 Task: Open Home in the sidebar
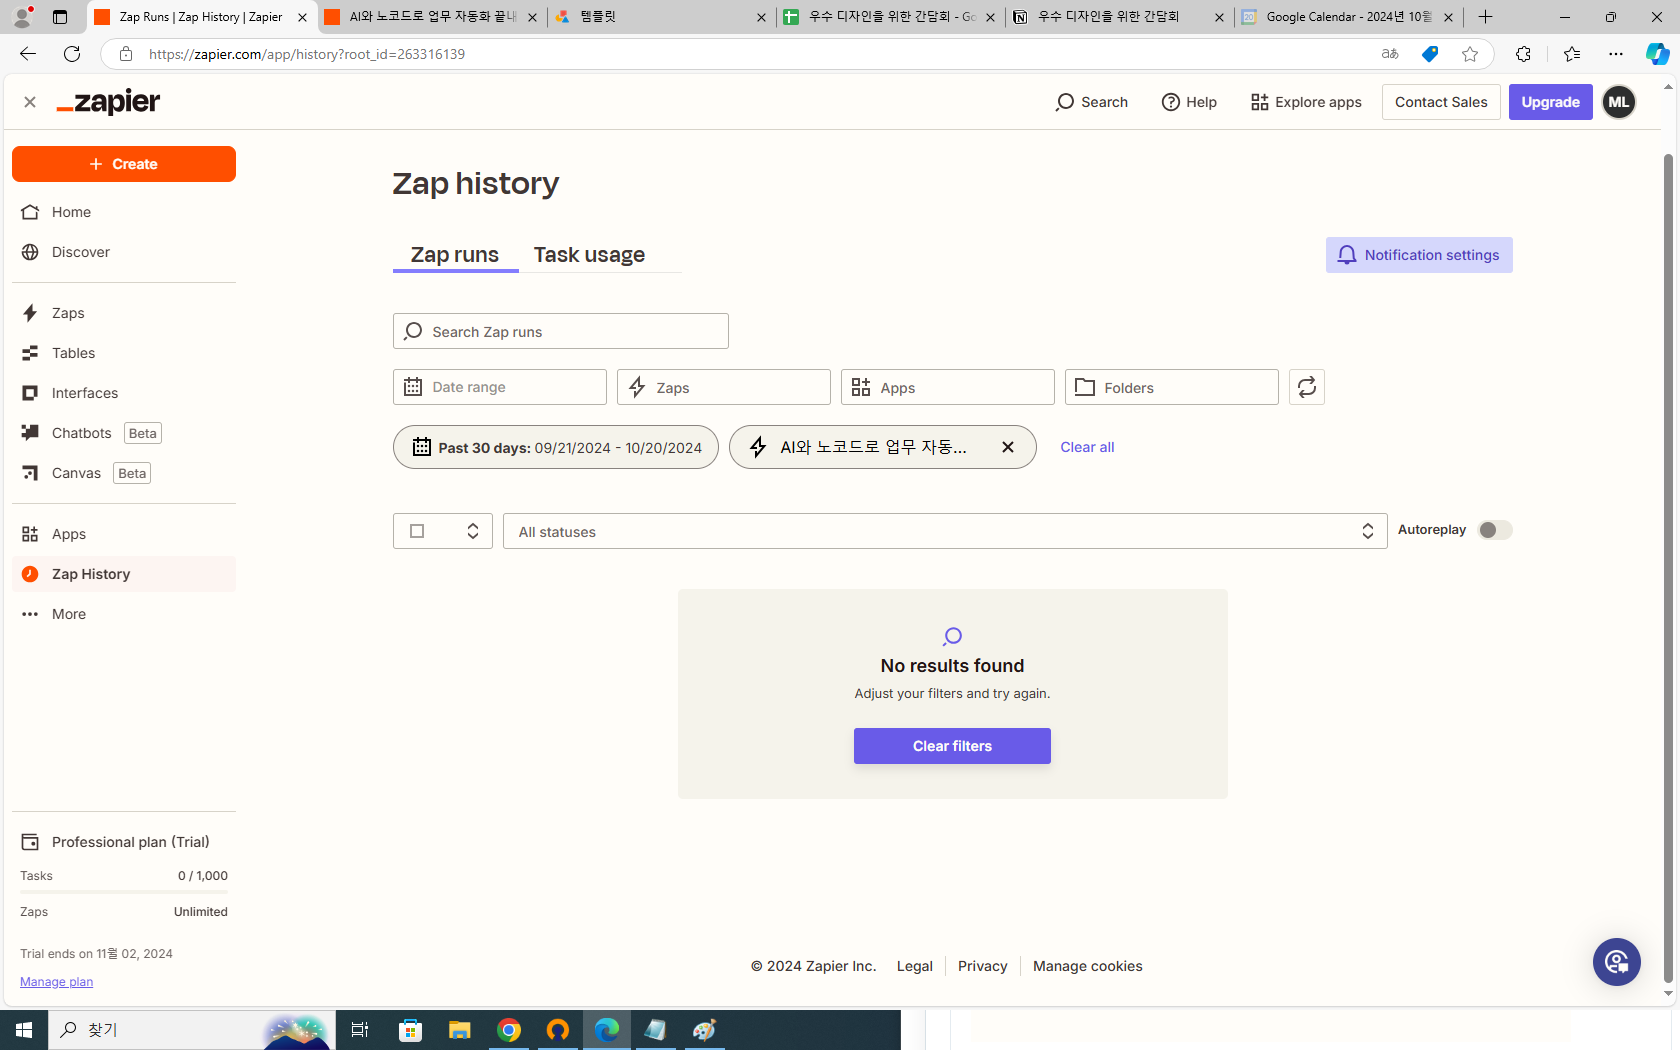(124, 212)
